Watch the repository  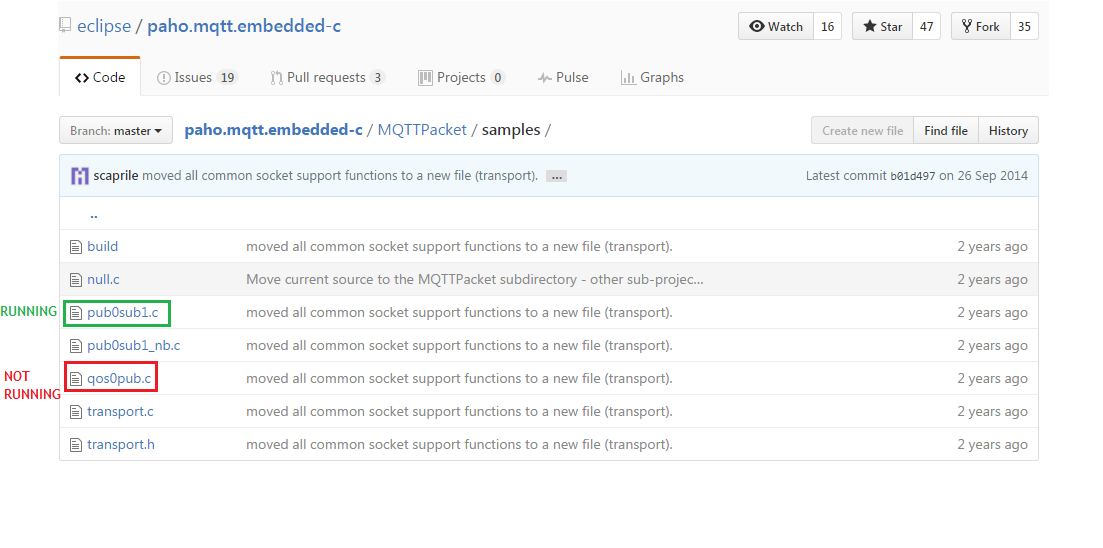(776, 27)
